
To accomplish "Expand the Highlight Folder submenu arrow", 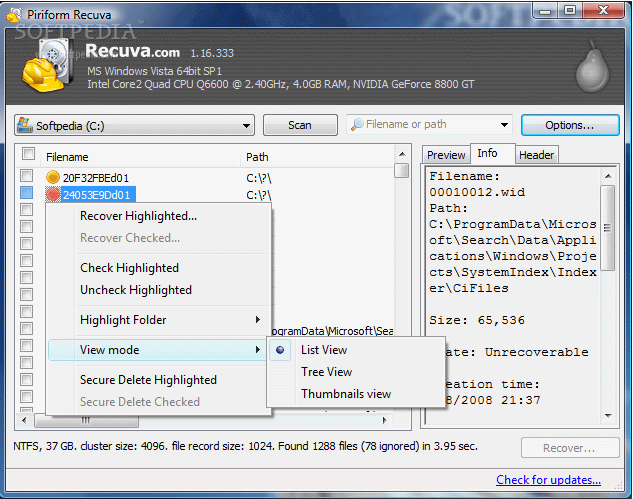I will coord(258,320).
